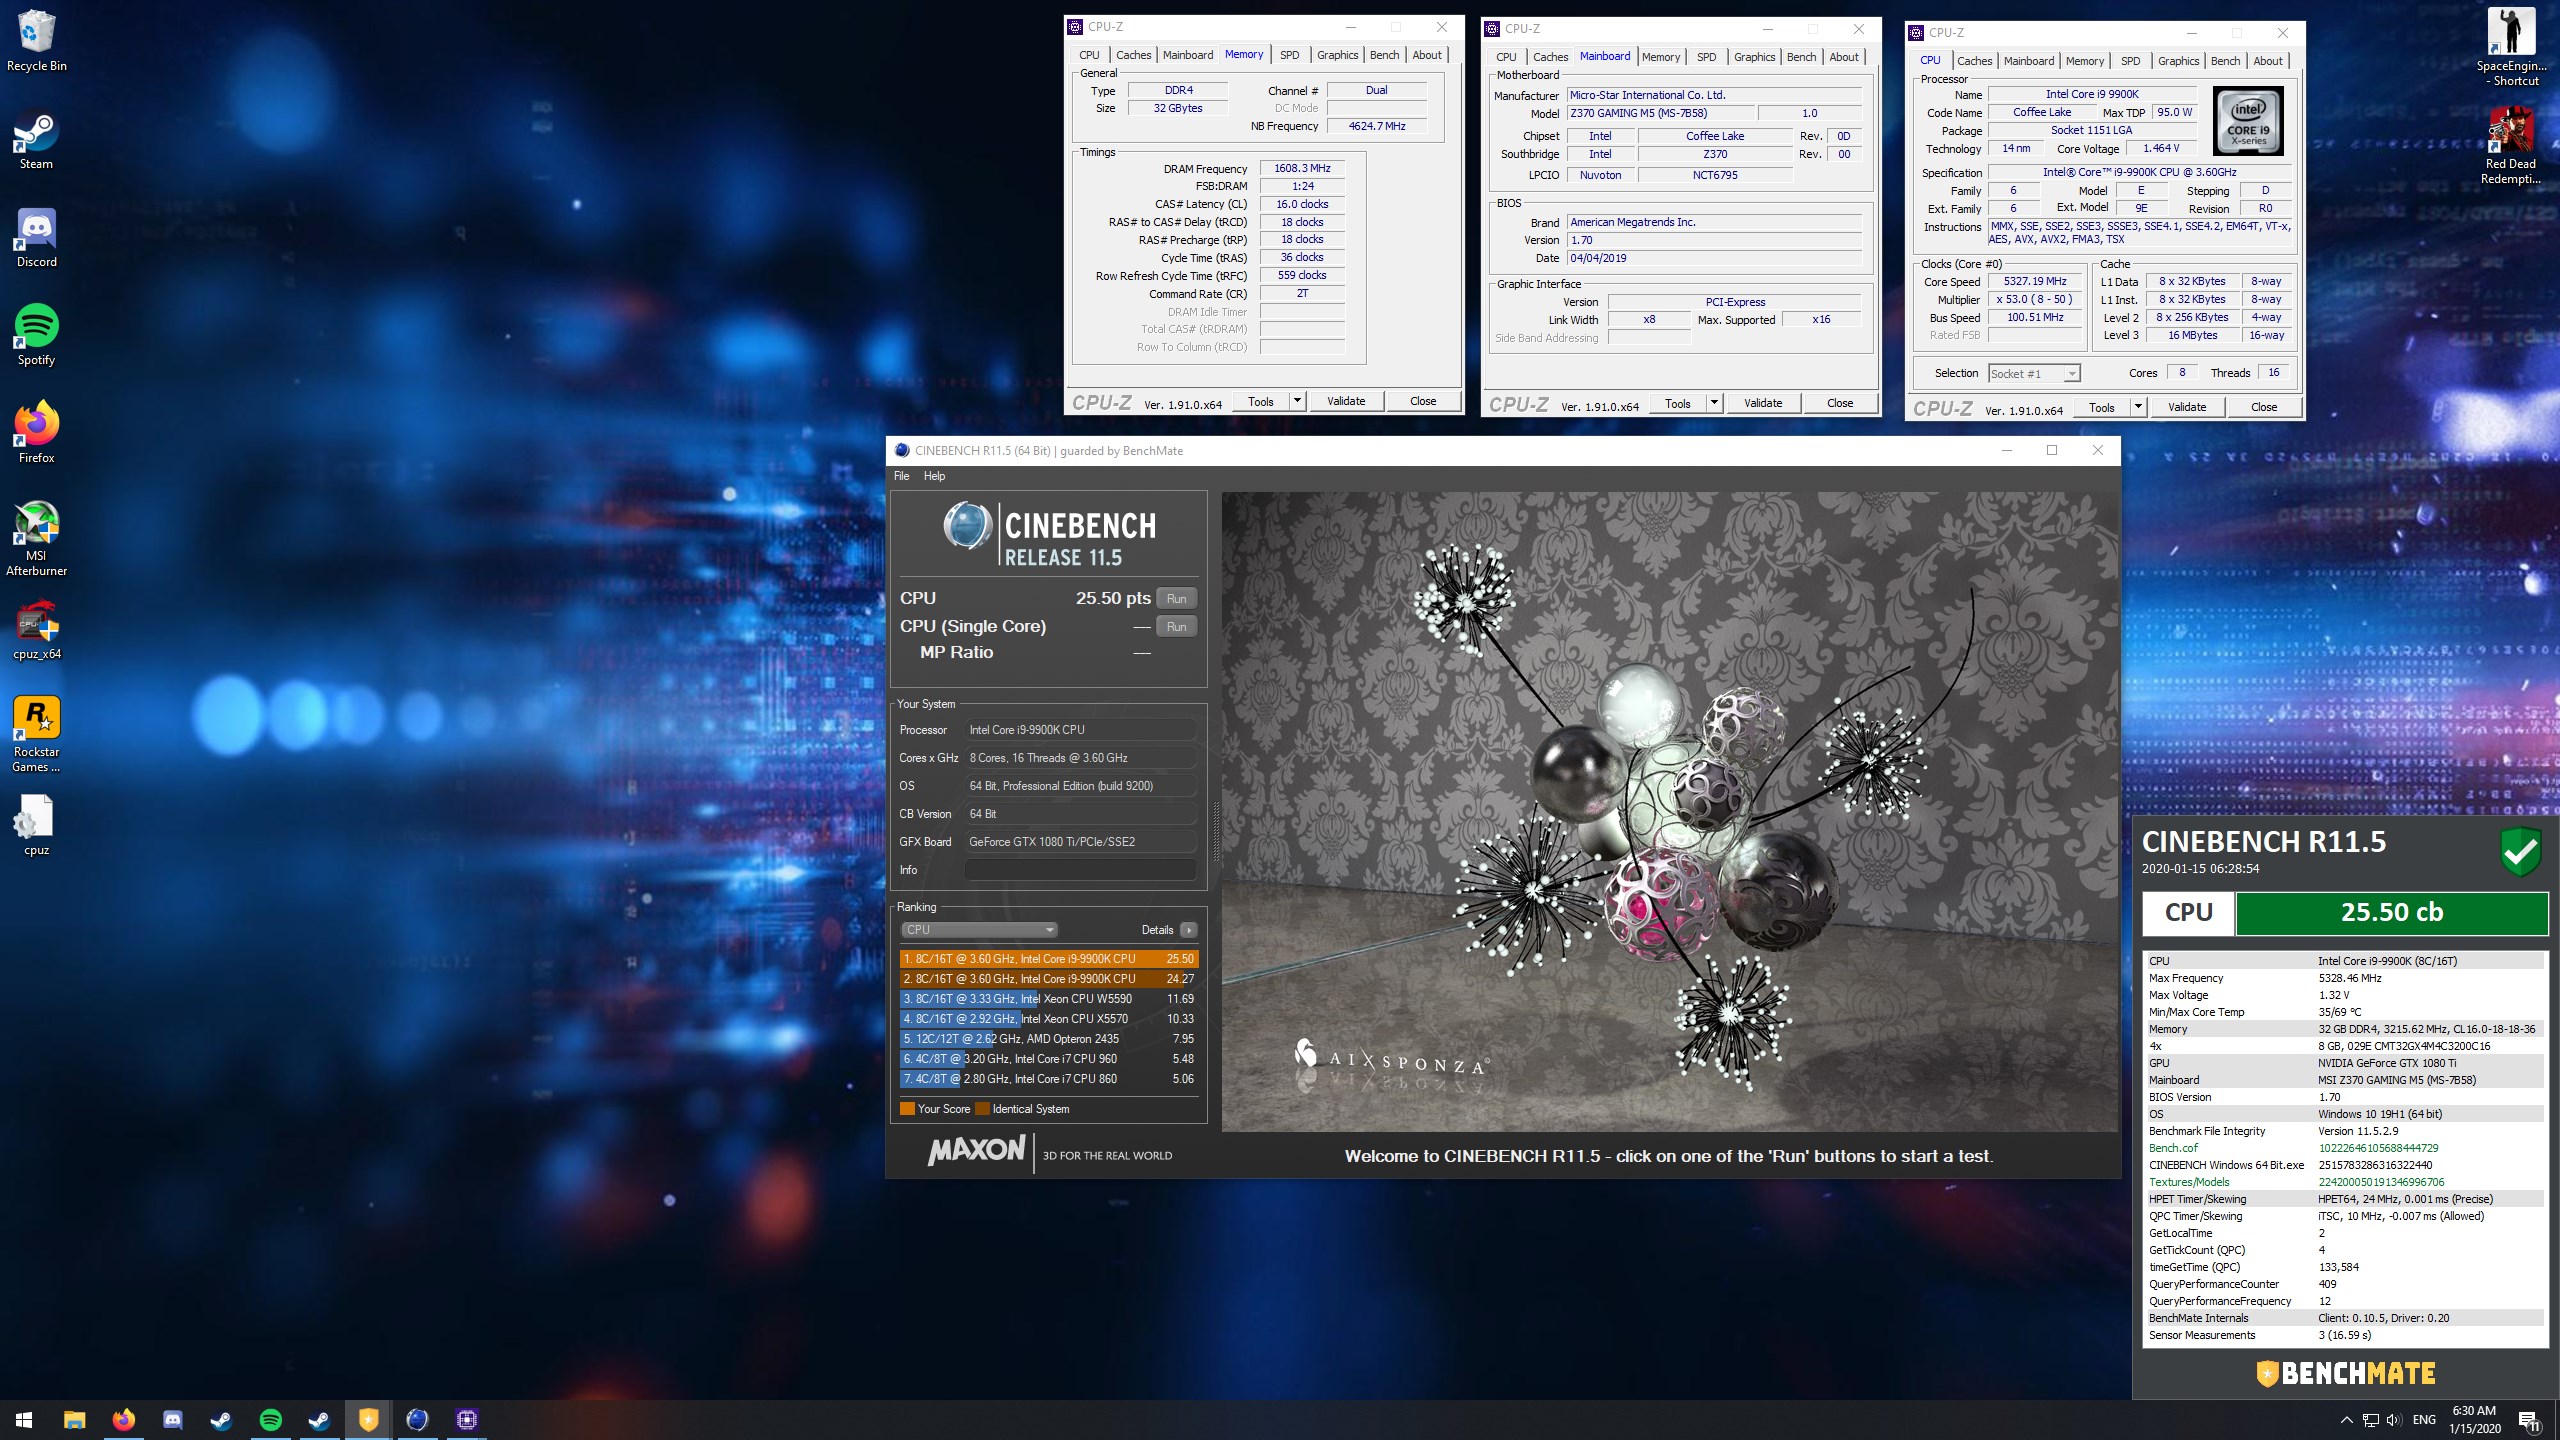This screenshot has width=2560, height=1440.
Task: Open the File menu in Cinebench
Action: (901, 476)
